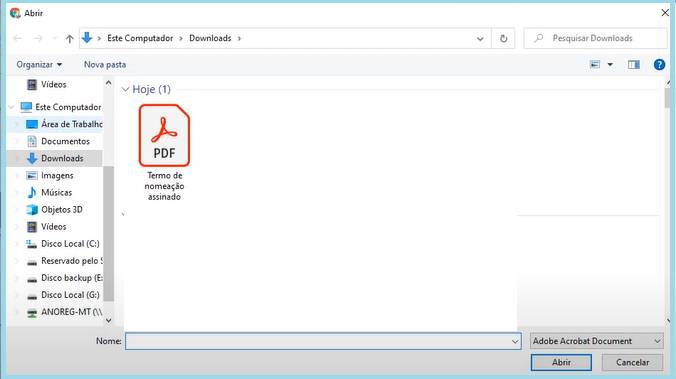Viewport: 676px width, 379px height.
Task: Close the Abrir dialog
Action: click(x=664, y=13)
